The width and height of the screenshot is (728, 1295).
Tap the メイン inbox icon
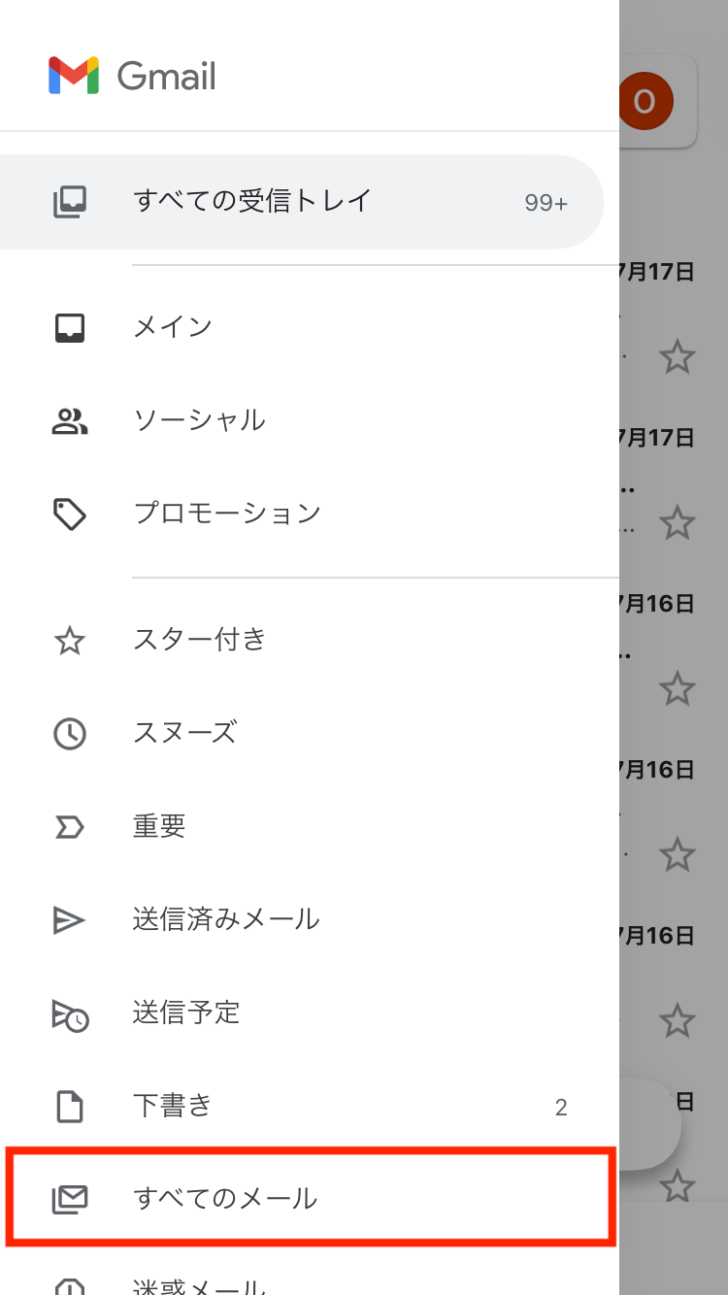[70, 327]
